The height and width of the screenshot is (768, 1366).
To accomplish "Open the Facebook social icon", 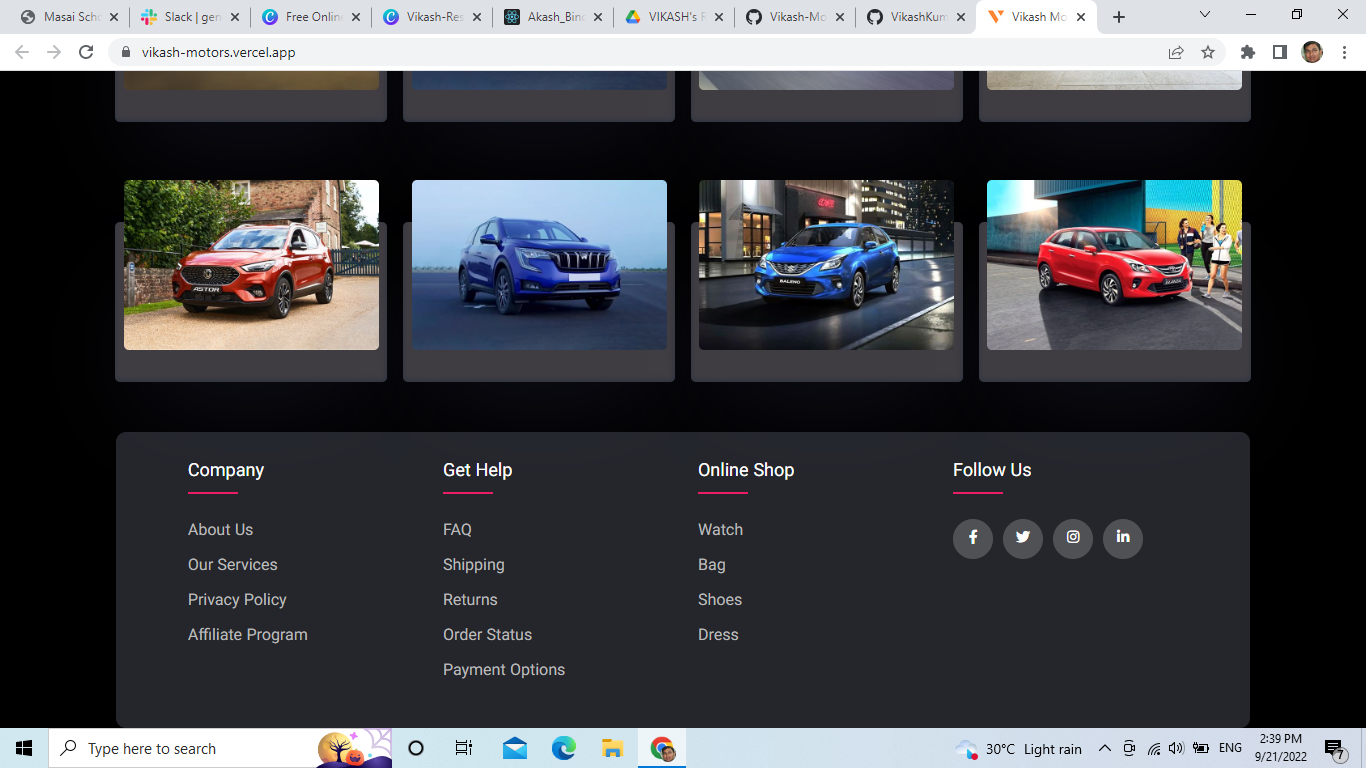I will pyautogui.click(x=972, y=538).
